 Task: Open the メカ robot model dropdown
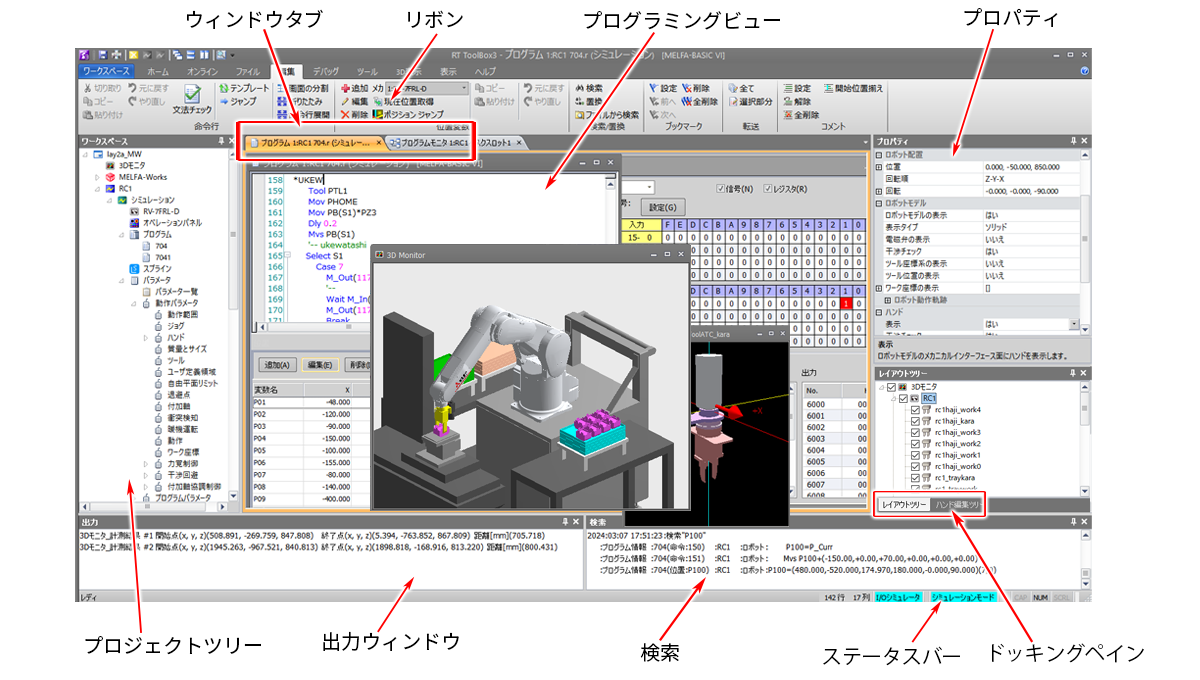click(x=464, y=88)
